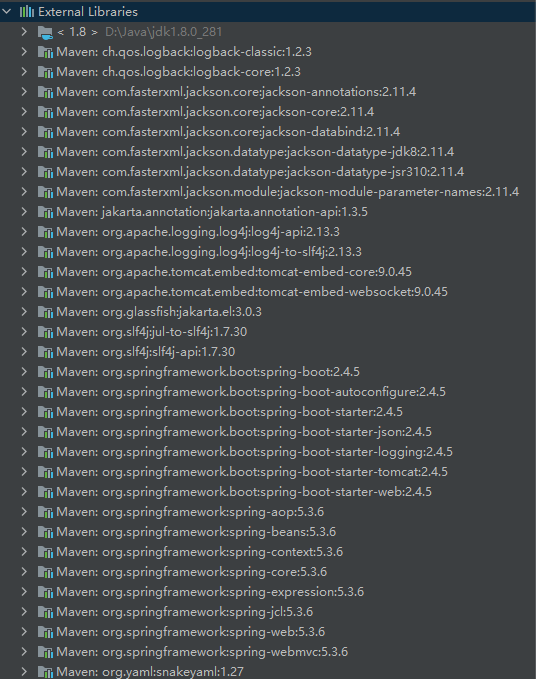Click the tomcat-embed-websocket library icon

[x=45, y=292]
